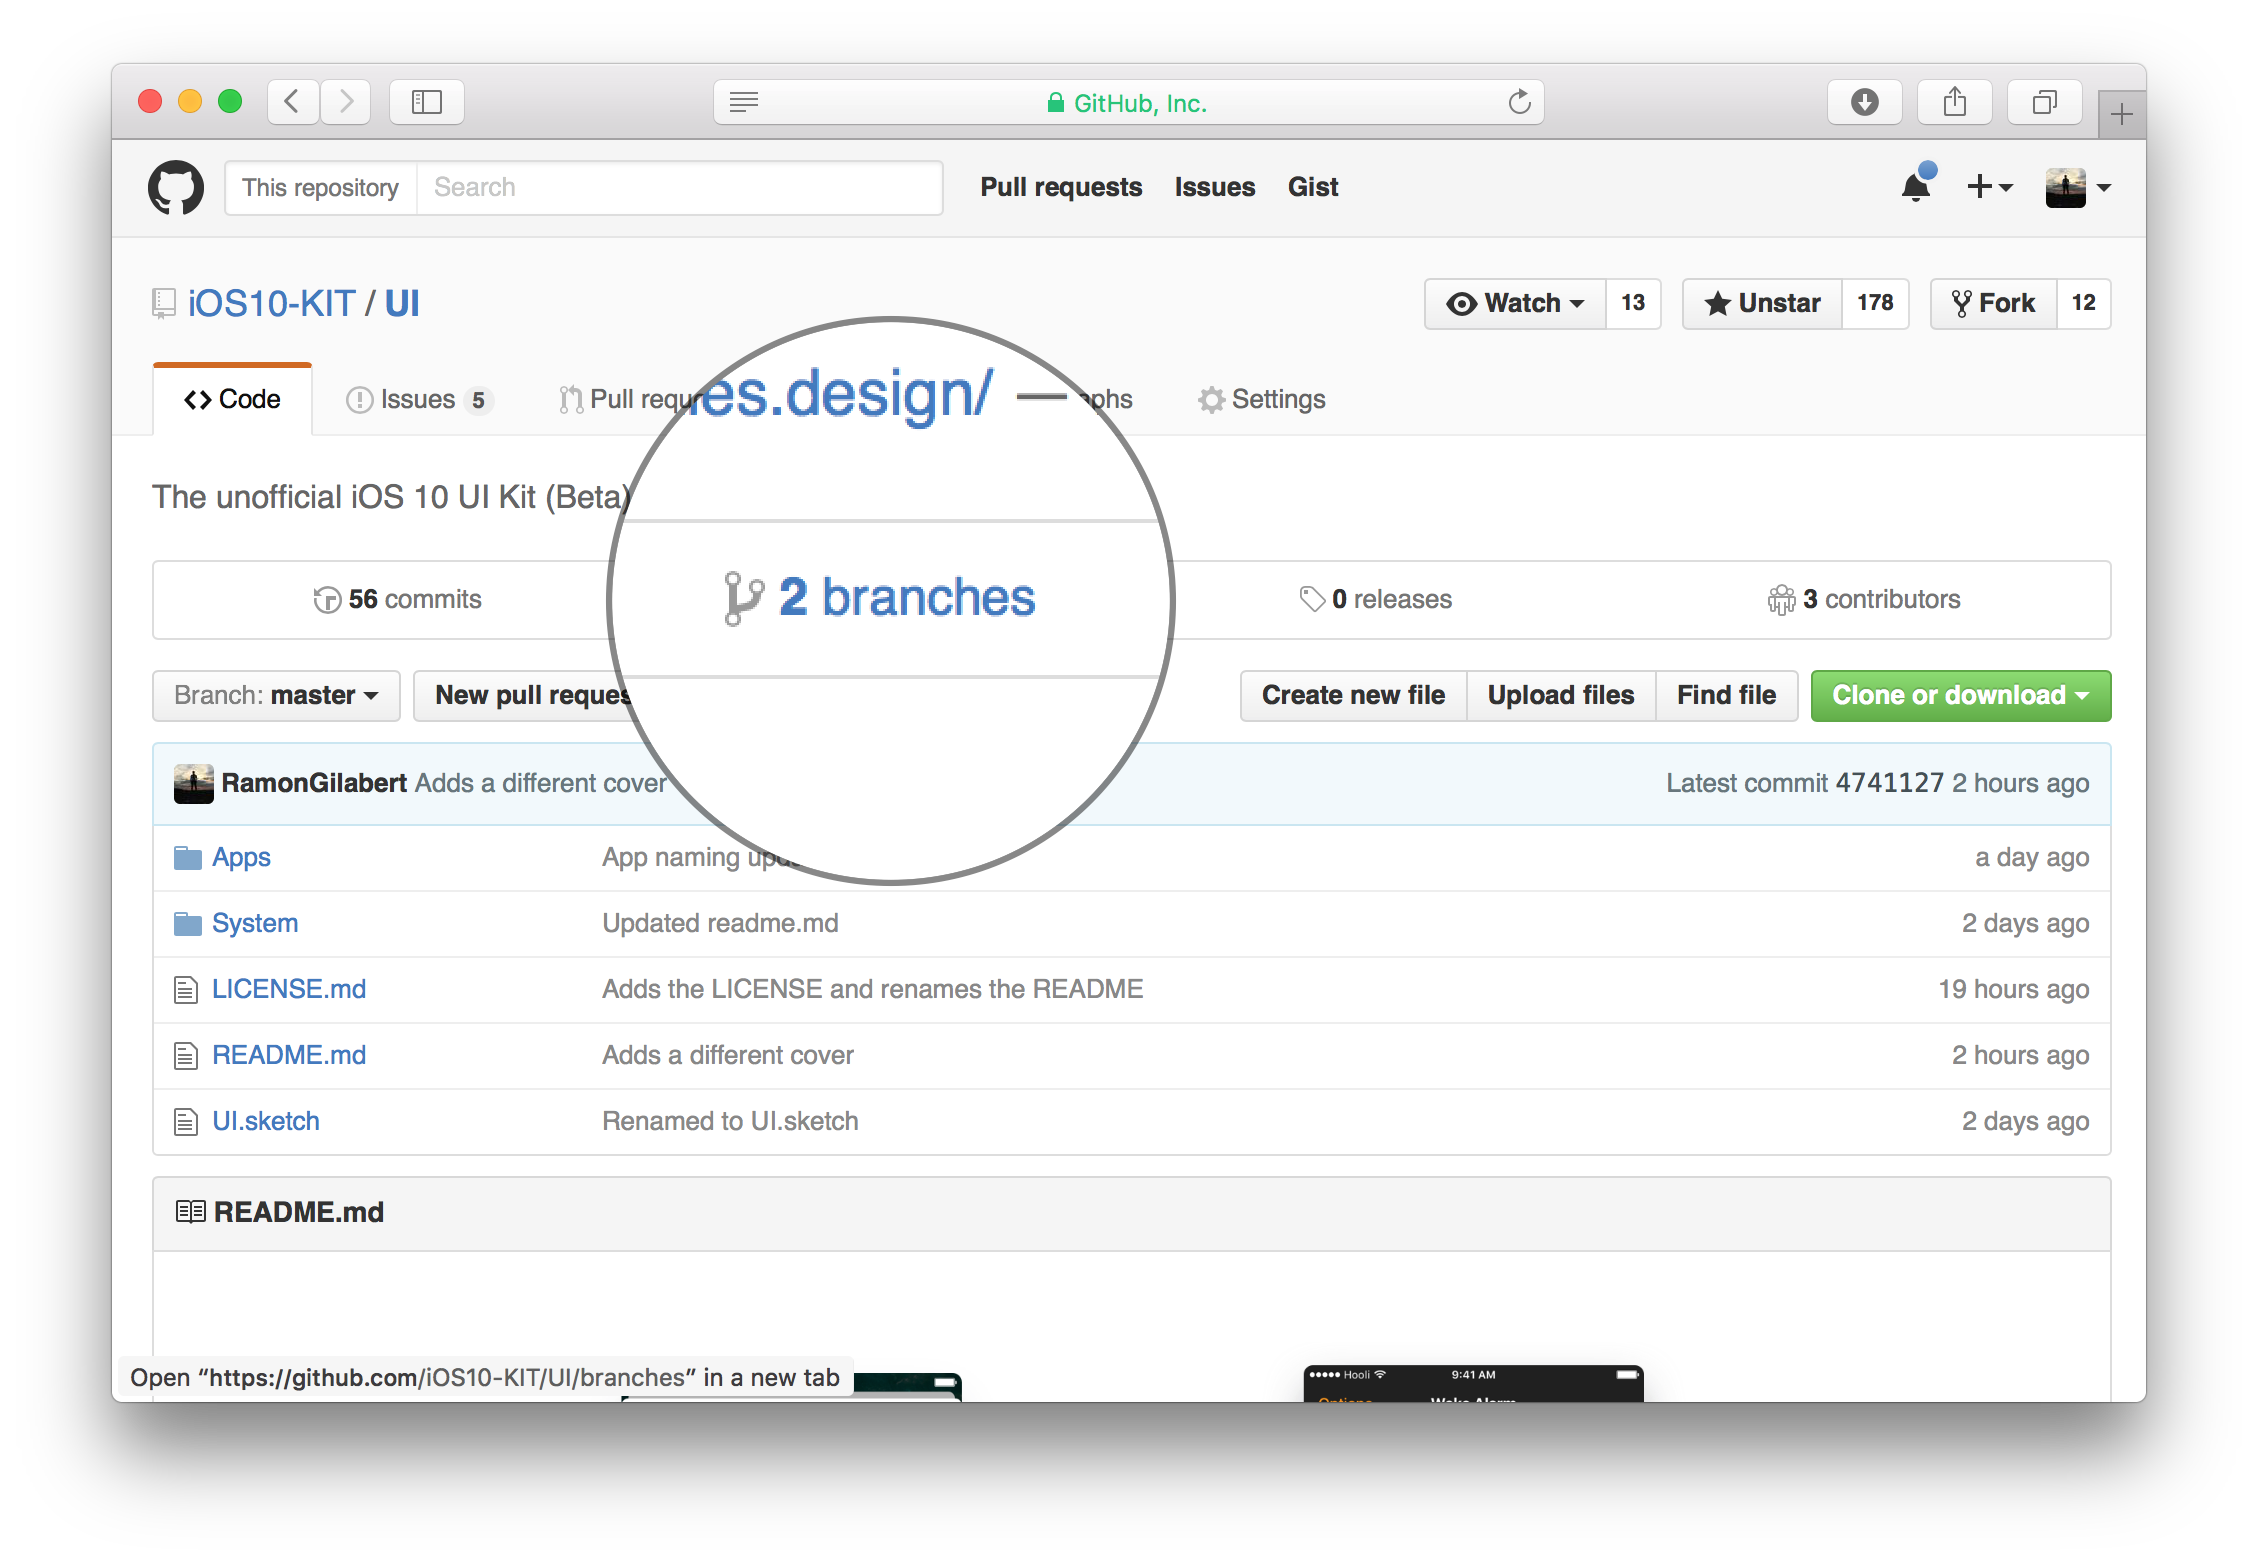
Task: Toggle the Safari sidebar button
Action: (x=427, y=102)
